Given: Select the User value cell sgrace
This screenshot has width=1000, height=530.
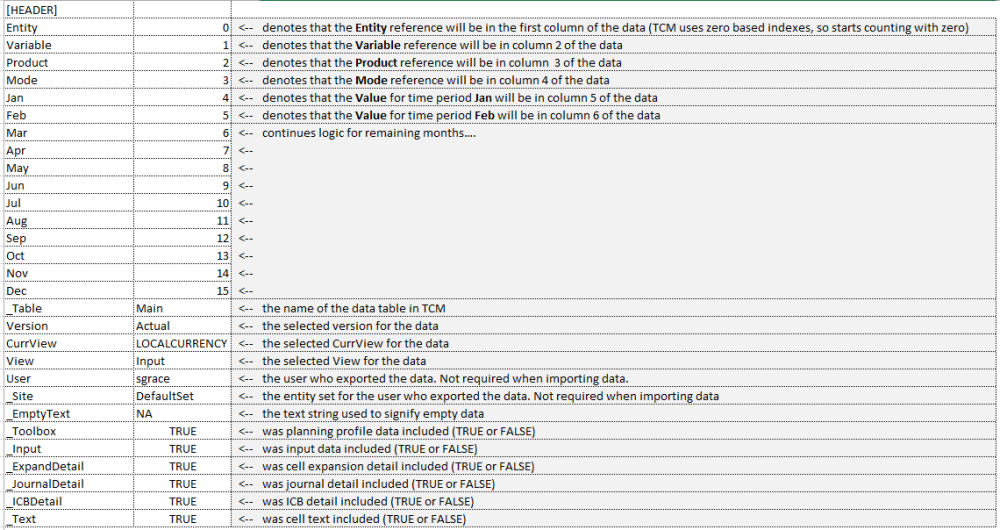Looking at the screenshot, I should click(x=182, y=378).
